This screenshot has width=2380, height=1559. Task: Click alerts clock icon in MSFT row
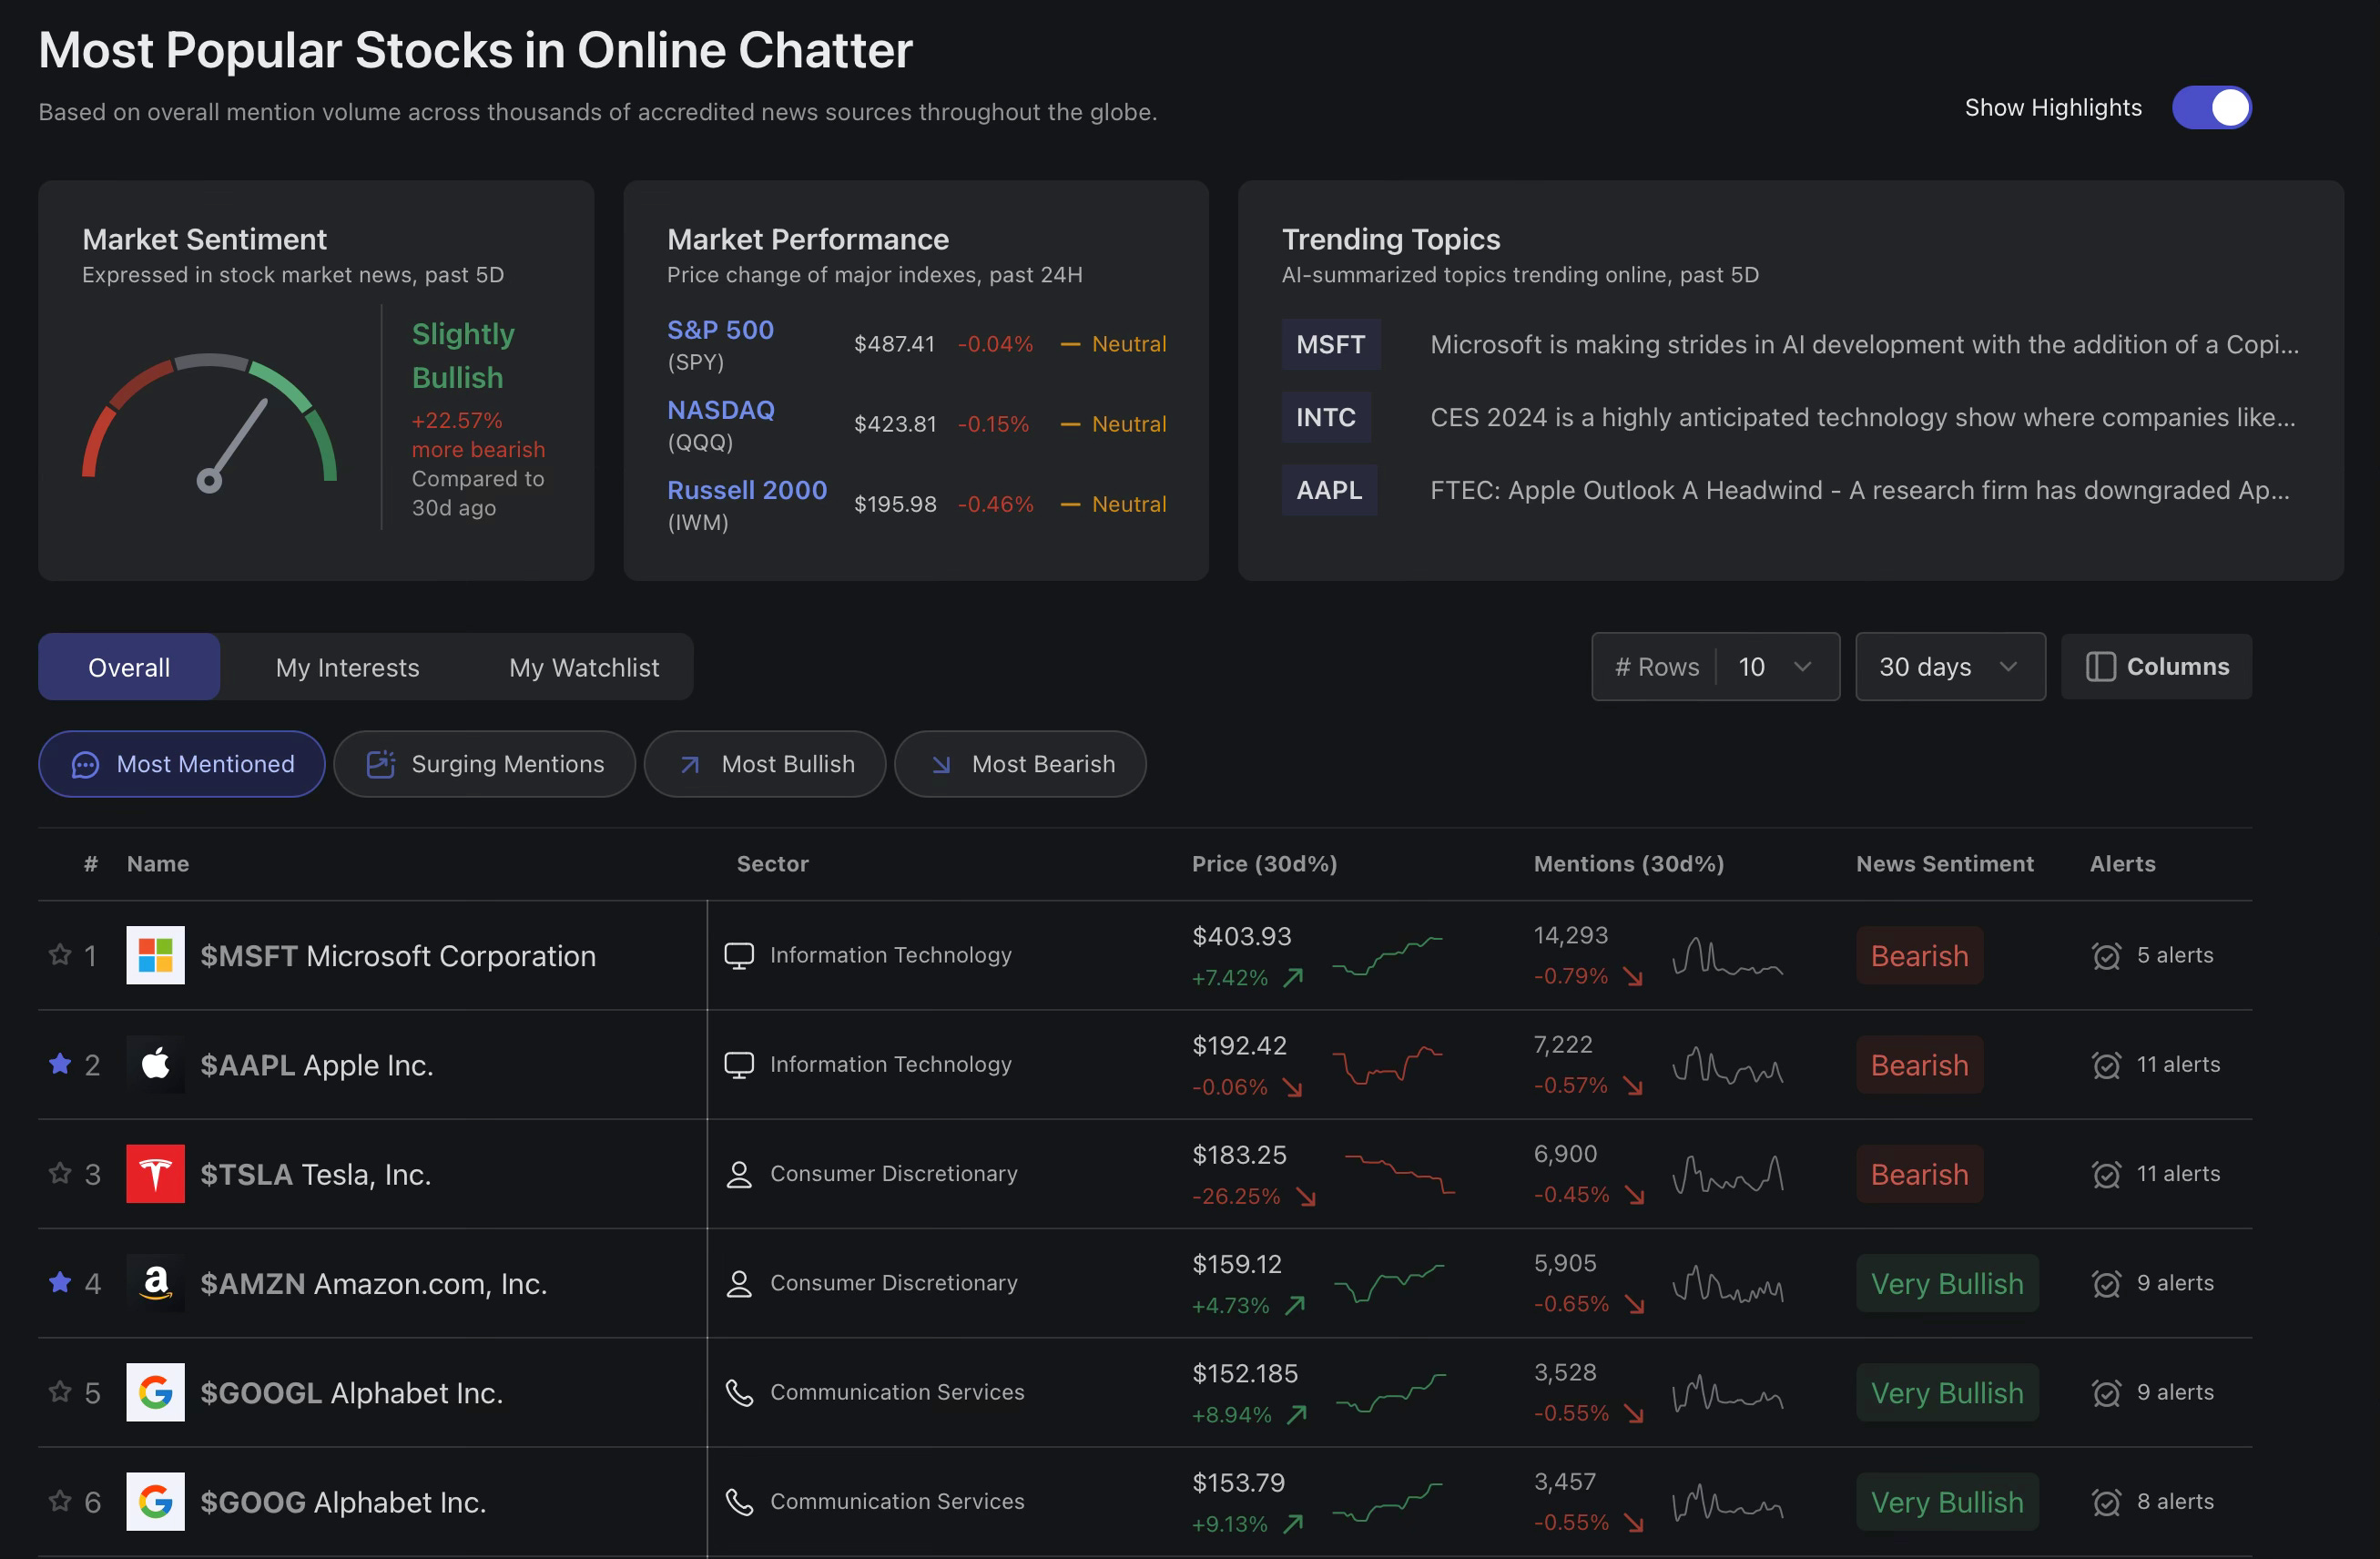(x=2106, y=956)
